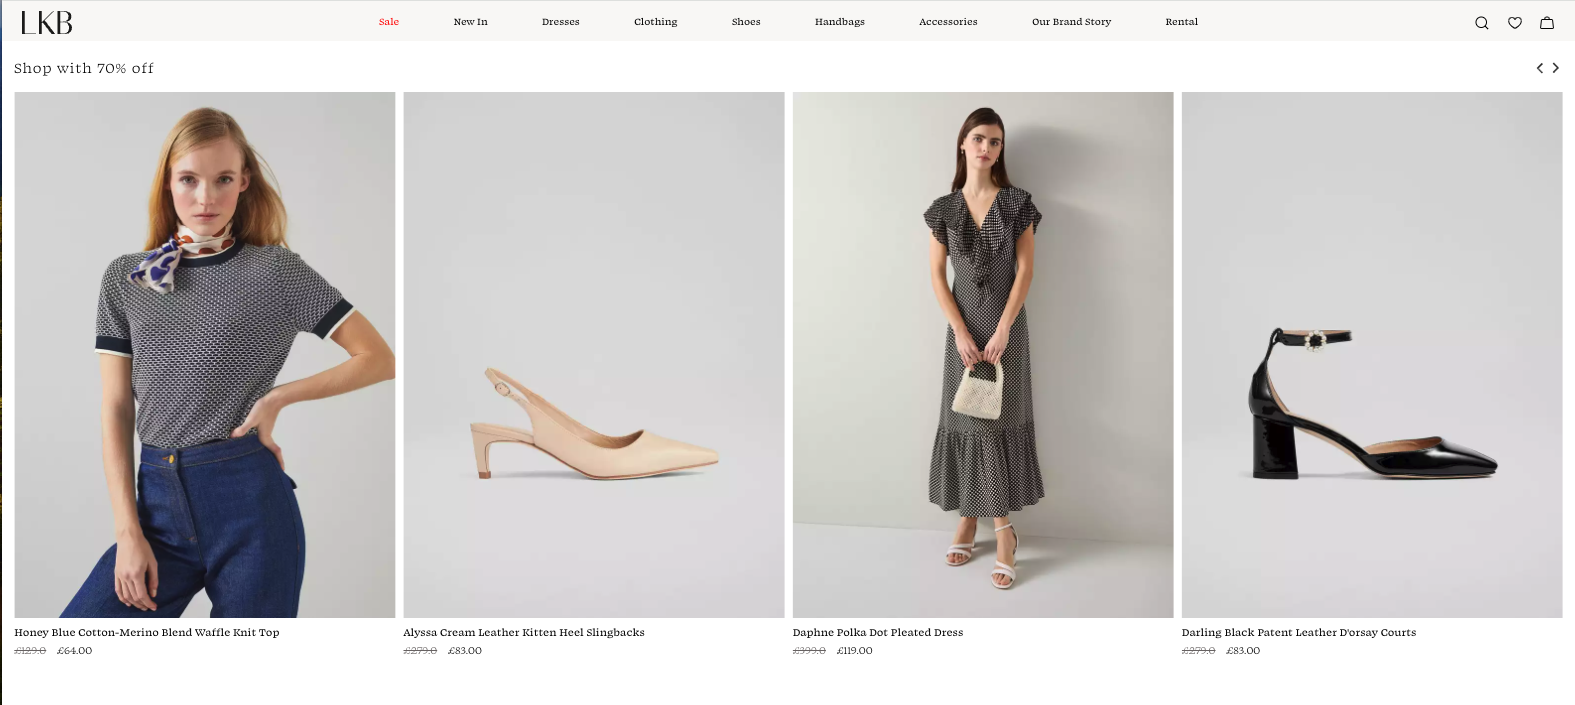Show previous carousel products arrow
This screenshot has width=1575, height=705.
pyautogui.click(x=1539, y=68)
